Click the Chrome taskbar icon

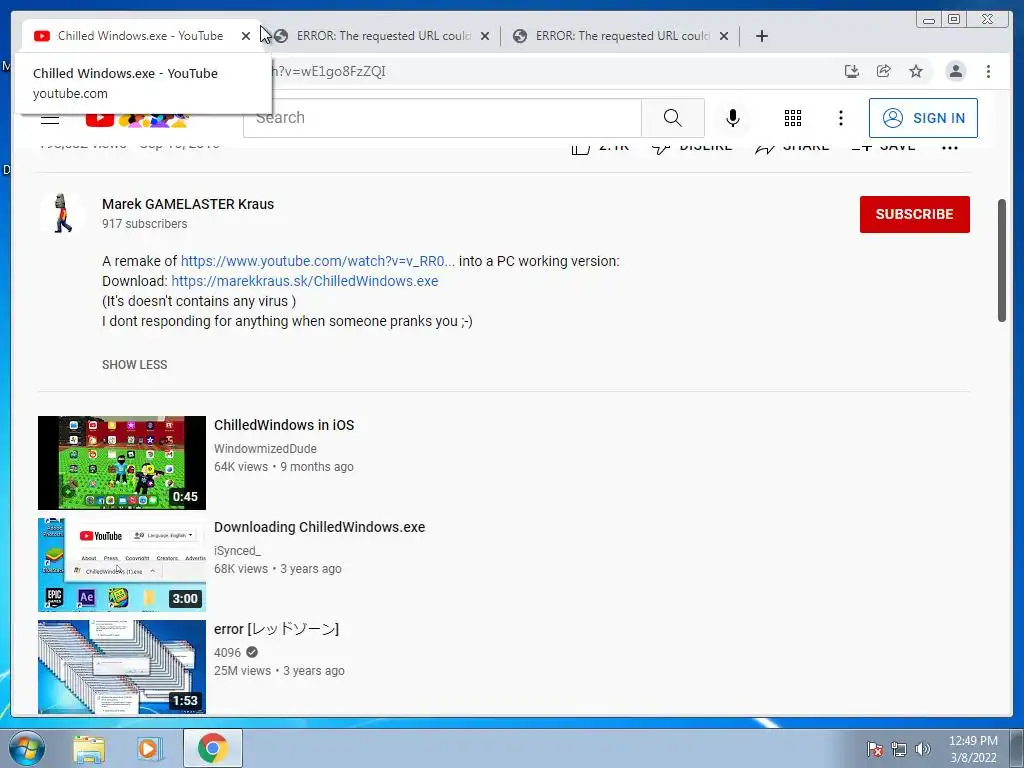[x=213, y=748]
